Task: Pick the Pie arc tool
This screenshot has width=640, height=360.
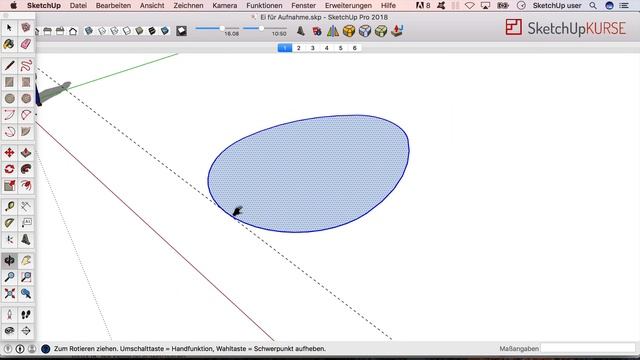Action: (x=26, y=131)
